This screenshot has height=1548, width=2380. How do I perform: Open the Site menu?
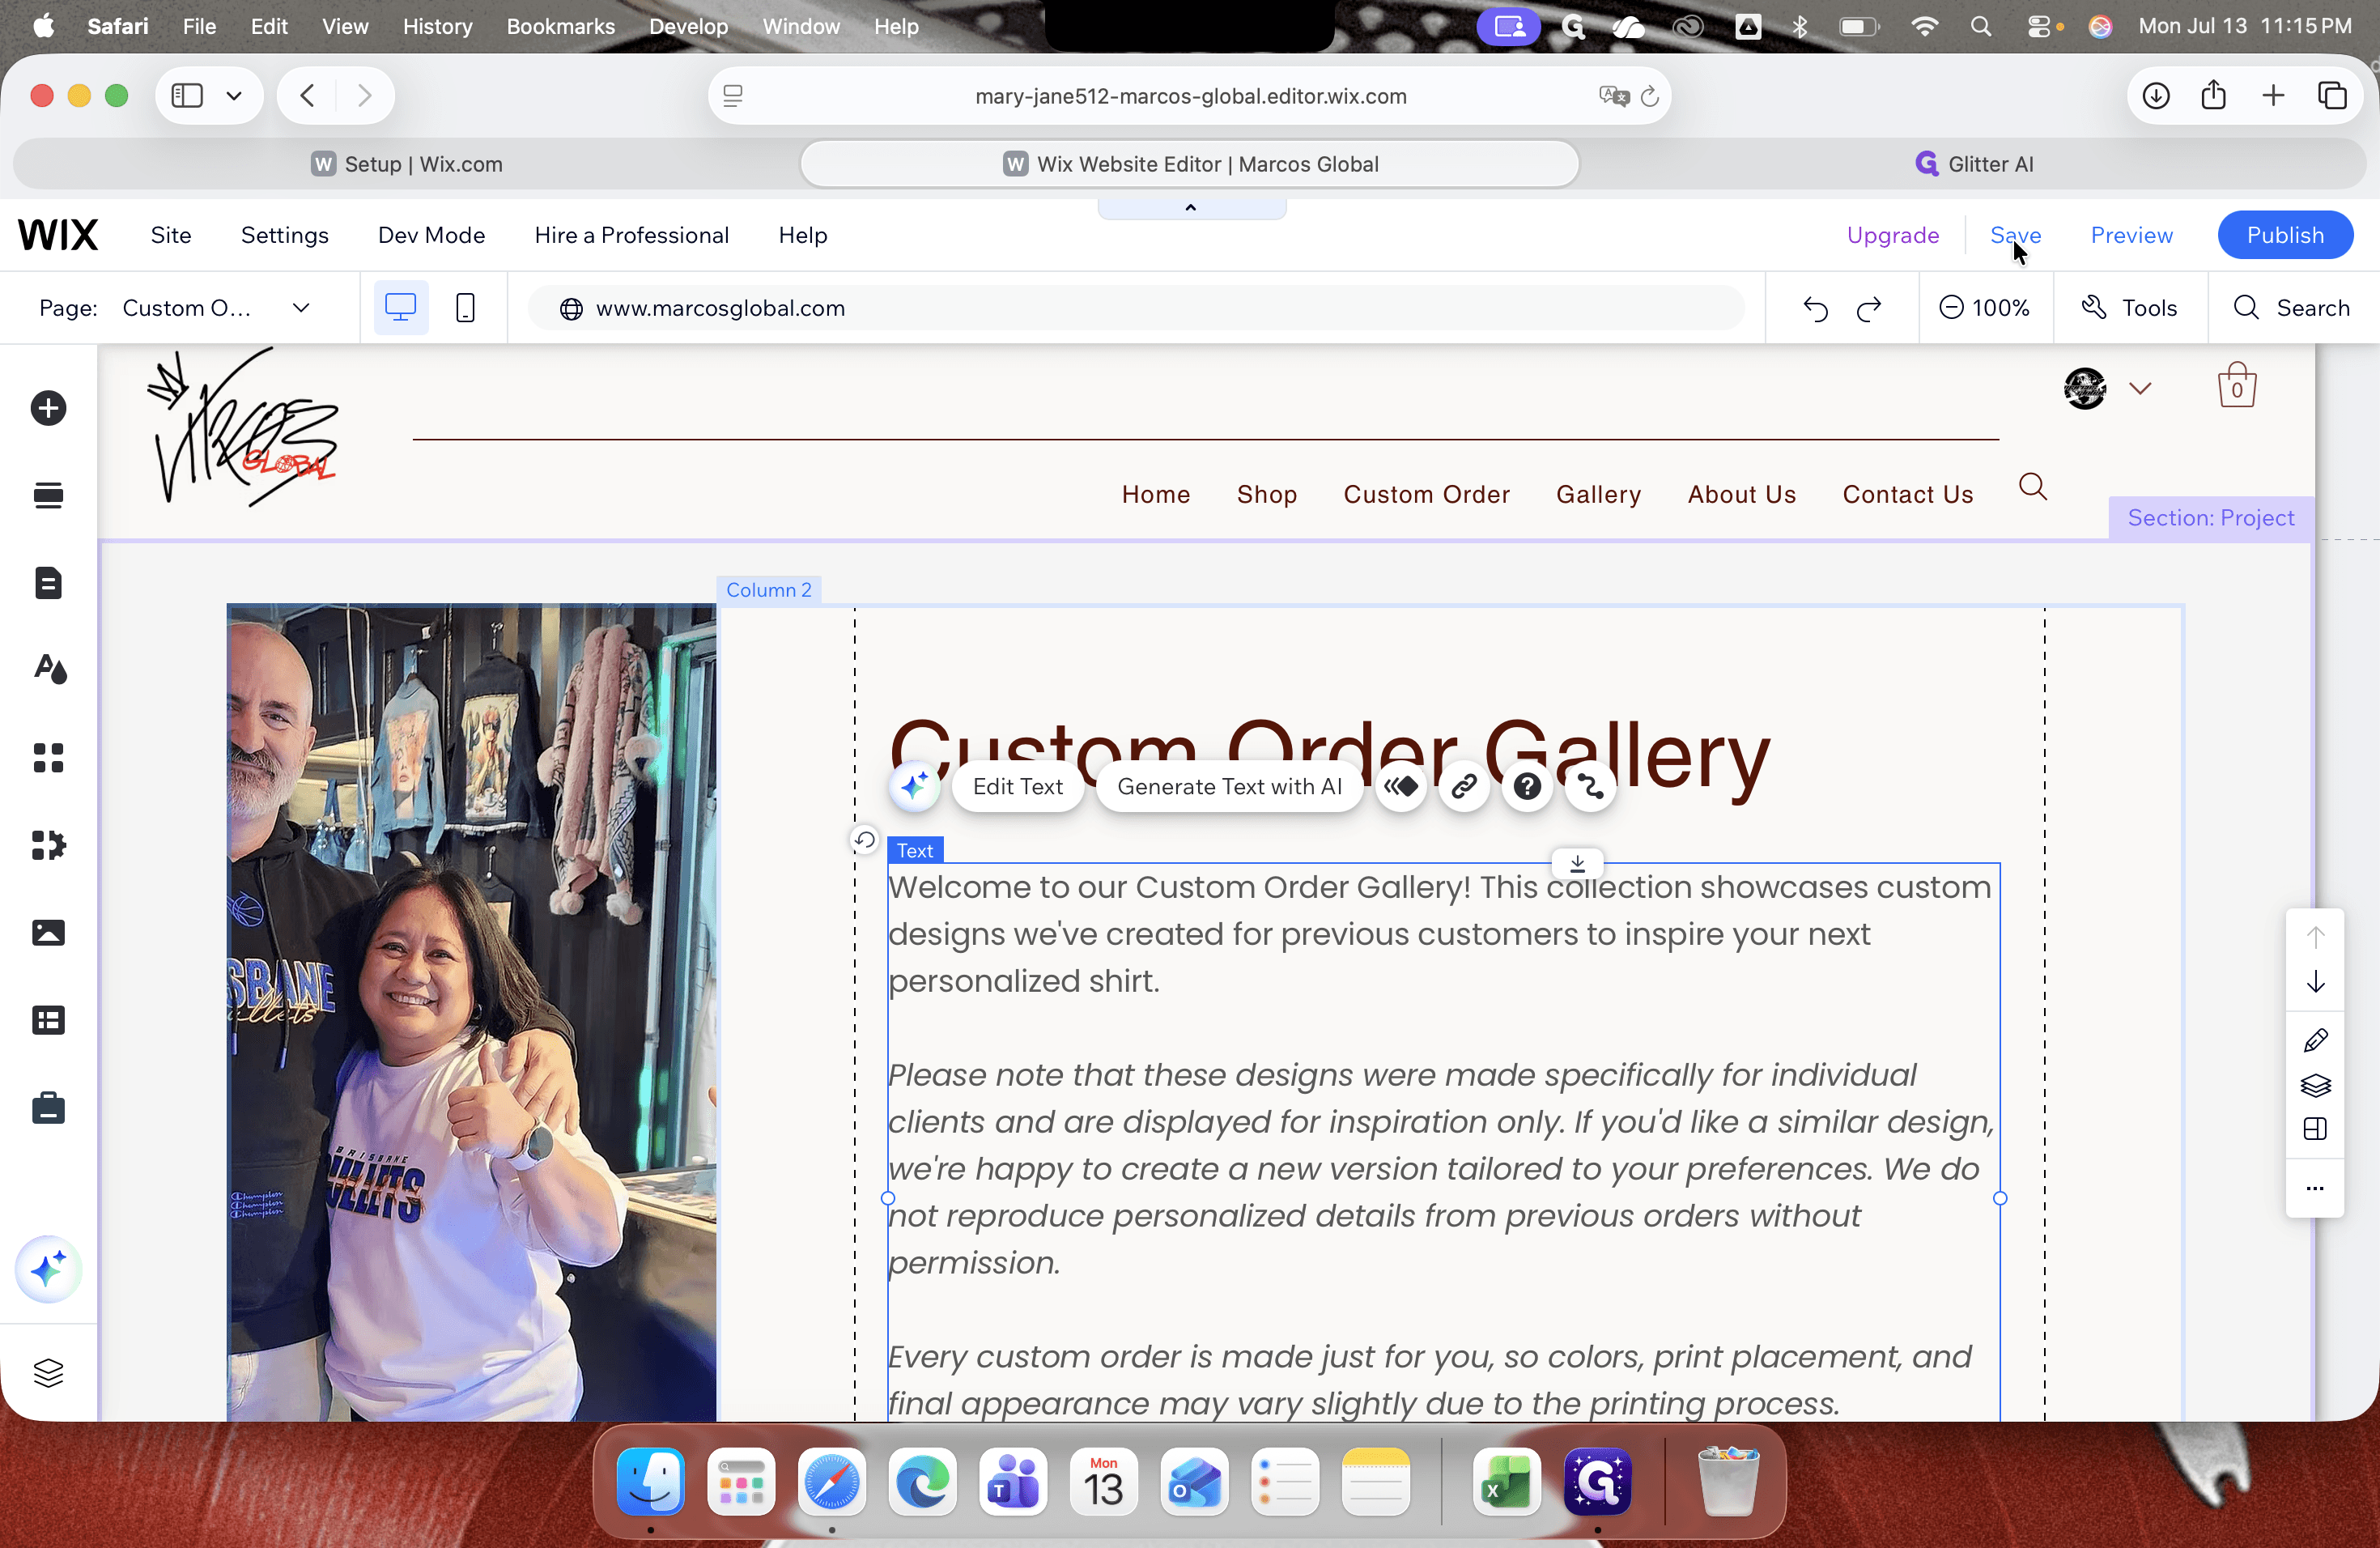pyautogui.click(x=171, y=235)
